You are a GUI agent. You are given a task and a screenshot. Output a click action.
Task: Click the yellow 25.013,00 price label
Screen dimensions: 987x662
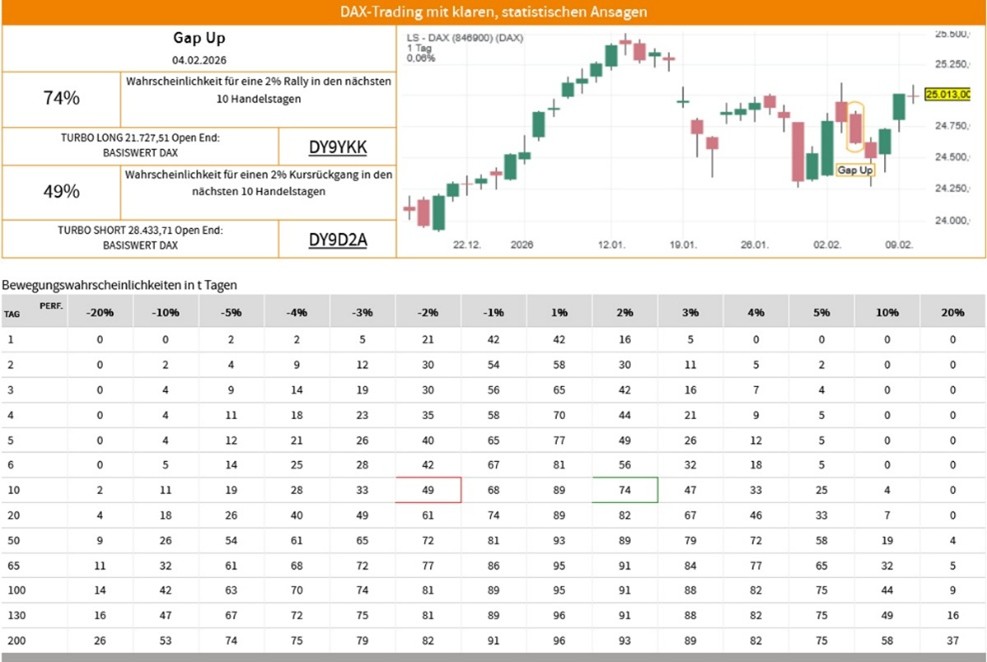[x=948, y=94]
